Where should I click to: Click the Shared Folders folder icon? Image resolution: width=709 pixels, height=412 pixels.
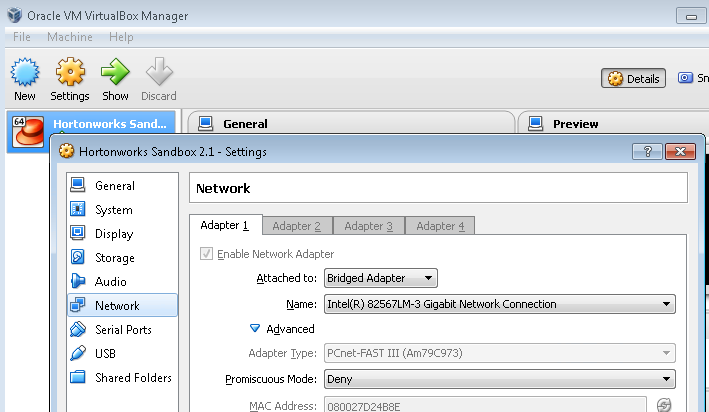(x=78, y=377)
